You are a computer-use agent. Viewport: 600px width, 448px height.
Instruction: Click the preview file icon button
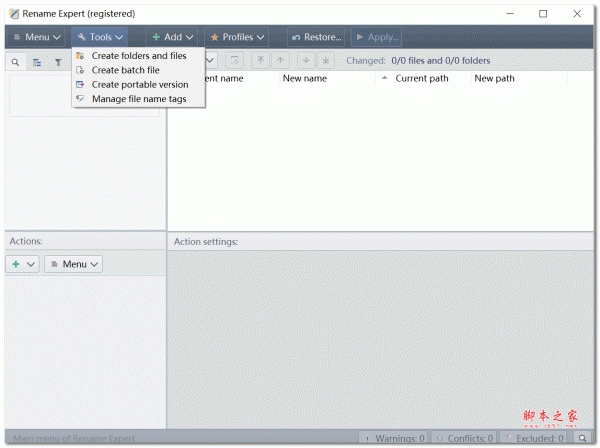pos(235,60)
